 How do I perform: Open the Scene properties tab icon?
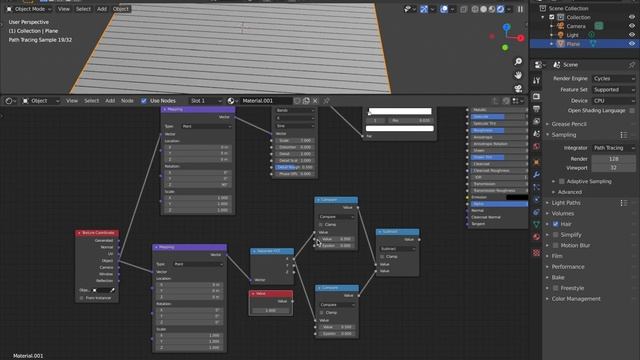[x=536, y=134]
